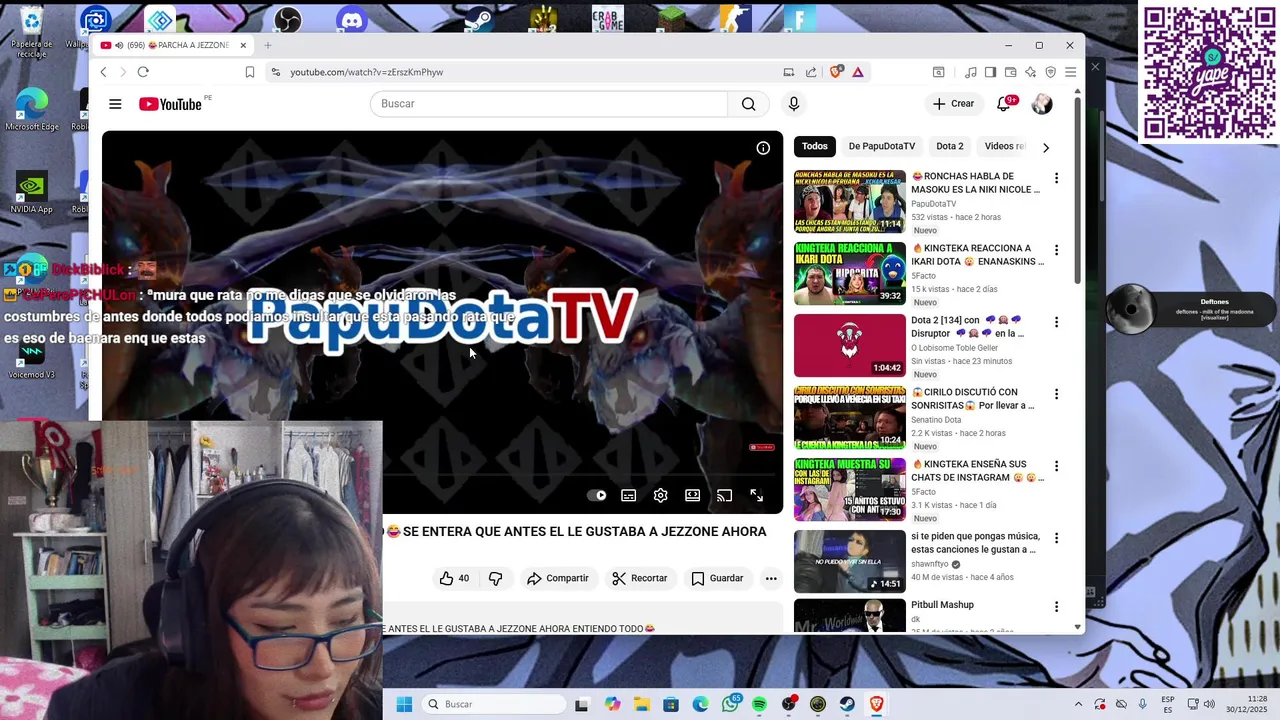Open Brave main menu
Screen dimensions: 1280x720
[x=1070, y=72]
